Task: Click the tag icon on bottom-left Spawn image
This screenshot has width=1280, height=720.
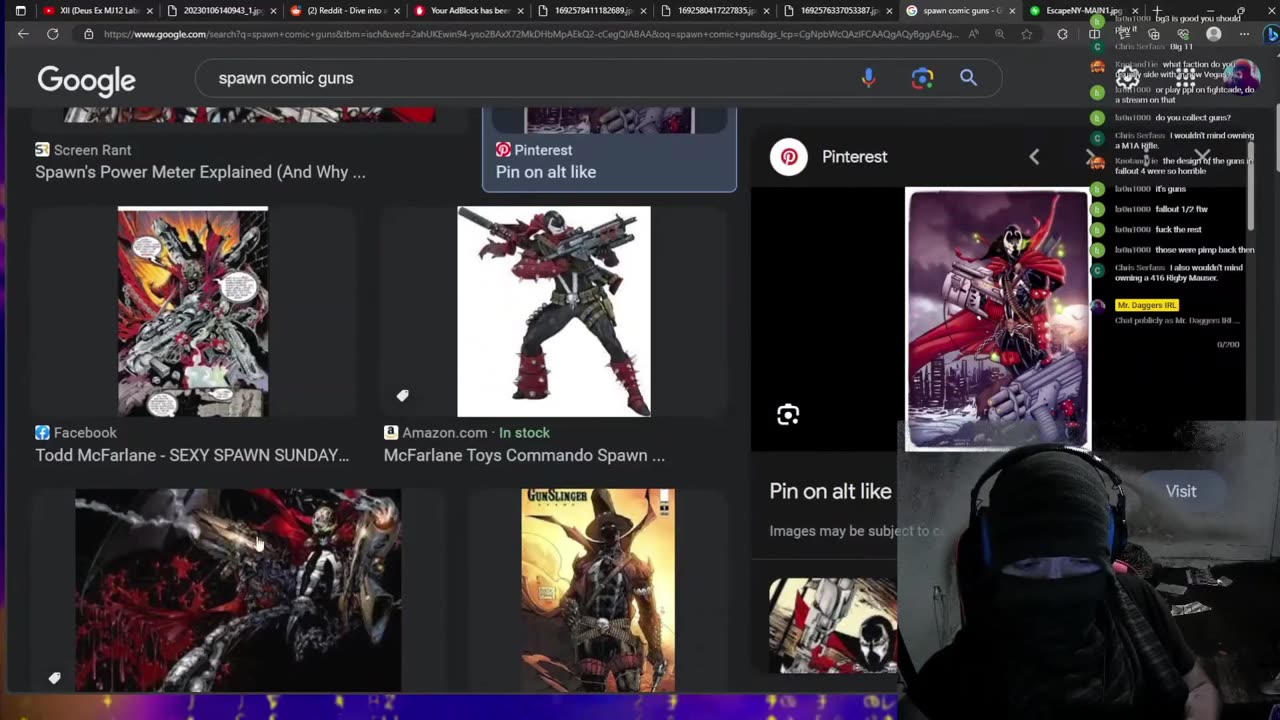Action: click(x=55, y=678)
